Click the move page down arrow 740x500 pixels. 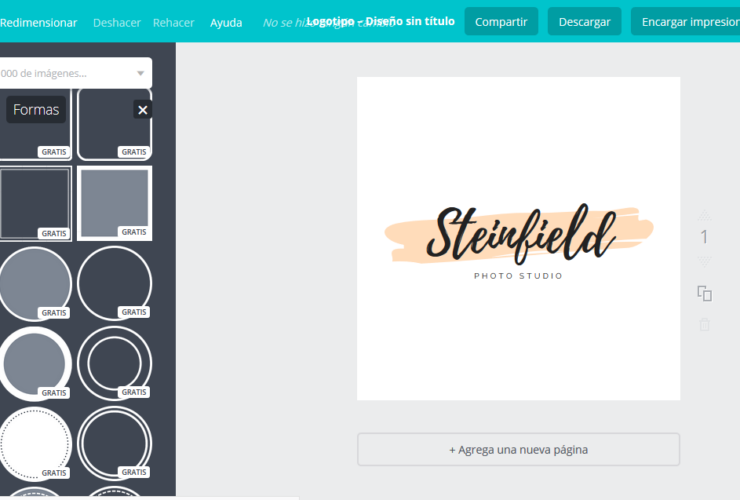click(x=704, y=262)
